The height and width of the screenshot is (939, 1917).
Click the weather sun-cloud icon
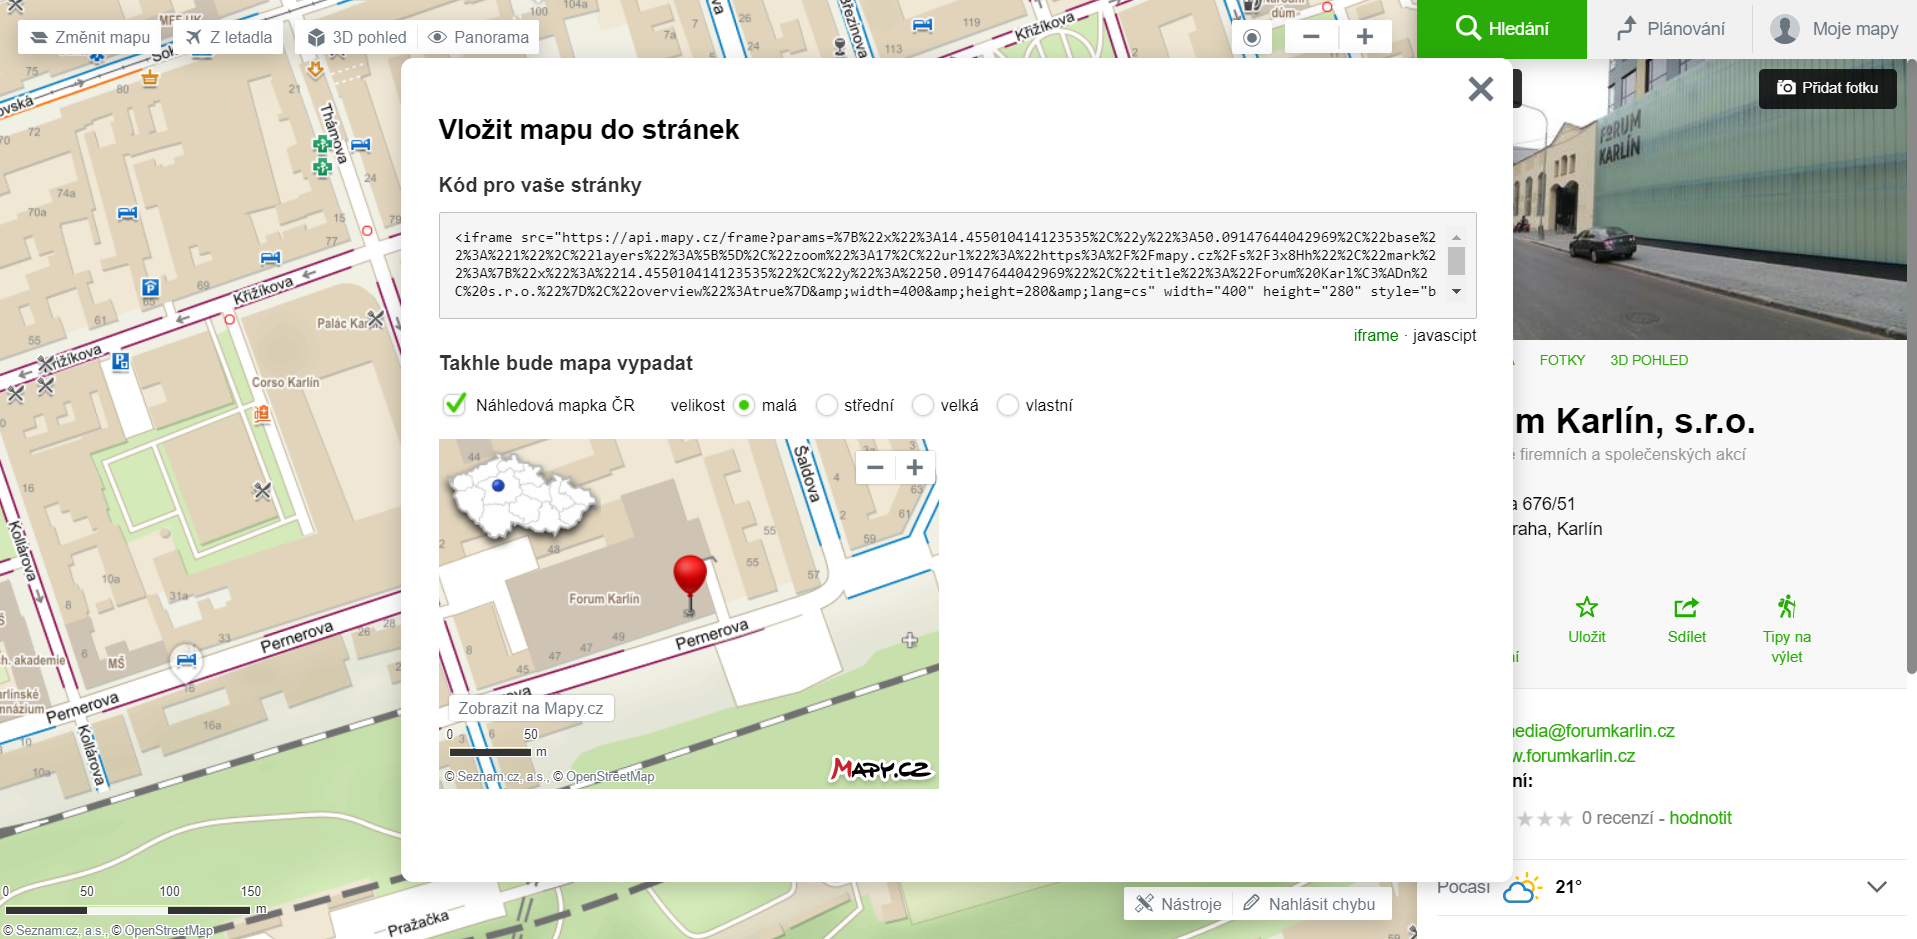coord(1522,887)
